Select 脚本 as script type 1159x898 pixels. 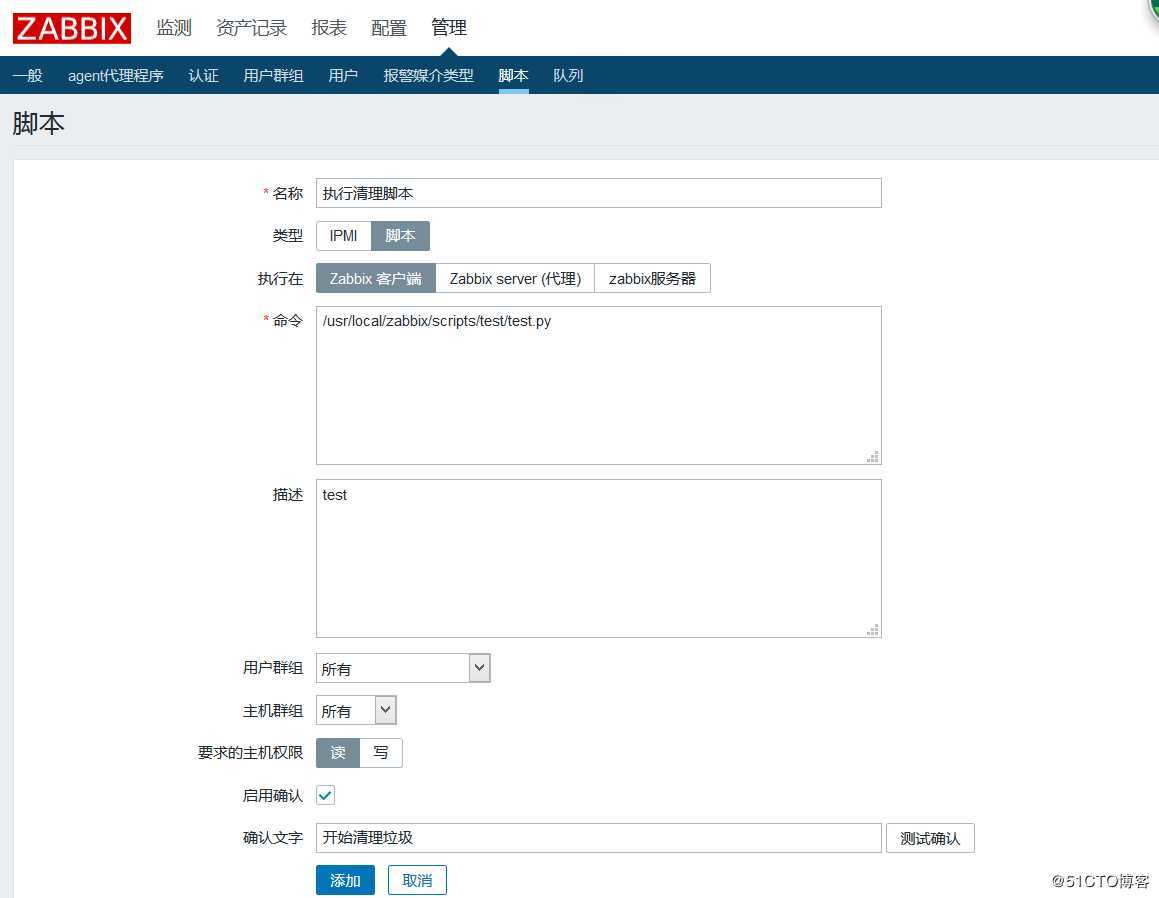tap(400, 236)
